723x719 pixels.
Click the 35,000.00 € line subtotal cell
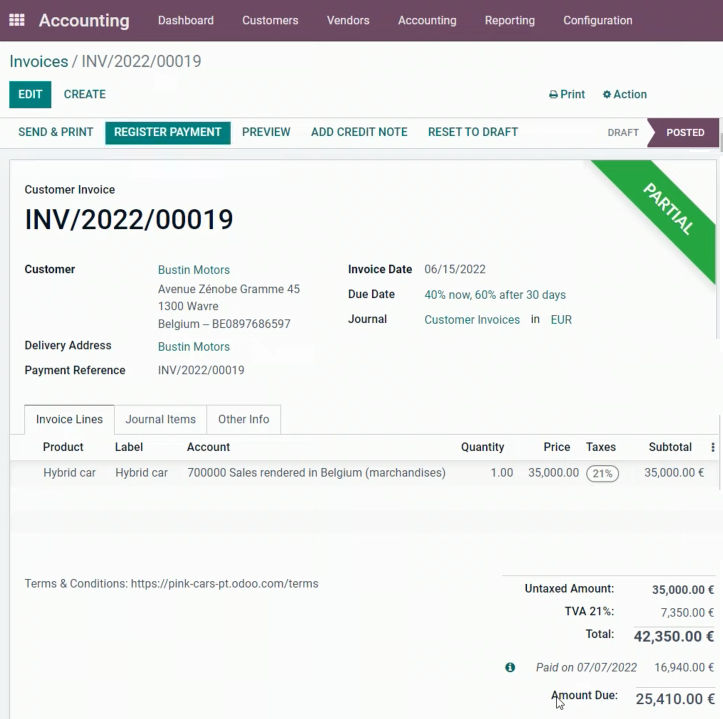(x=674, y=473)
